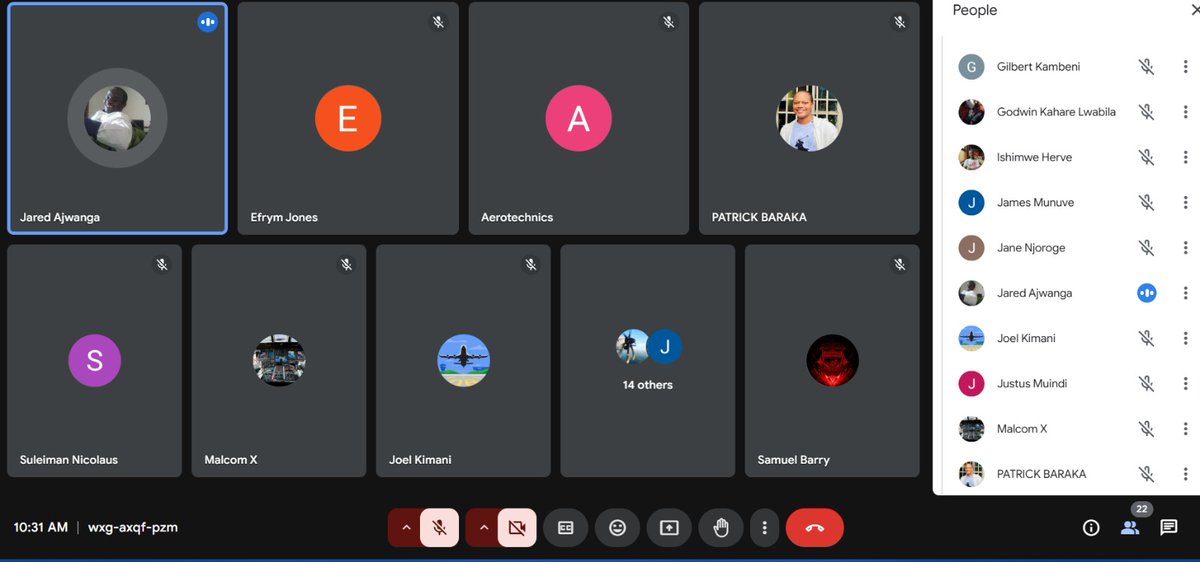Mute Gilbert Kambeni via his mic icon
The image size is (1200, 562).
(1146, 67)
